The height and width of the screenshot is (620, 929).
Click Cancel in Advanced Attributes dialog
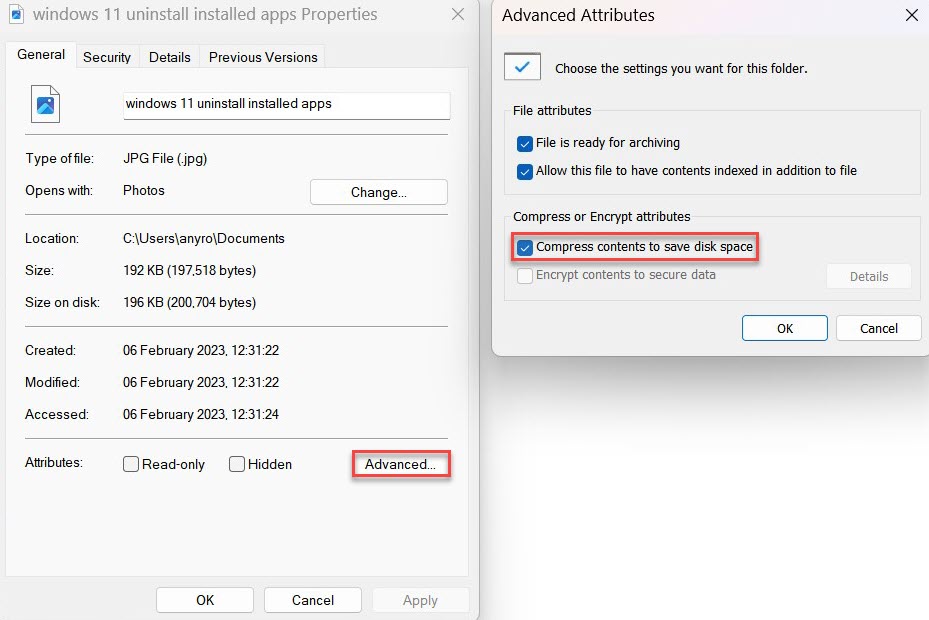click(x=879, y=328)
